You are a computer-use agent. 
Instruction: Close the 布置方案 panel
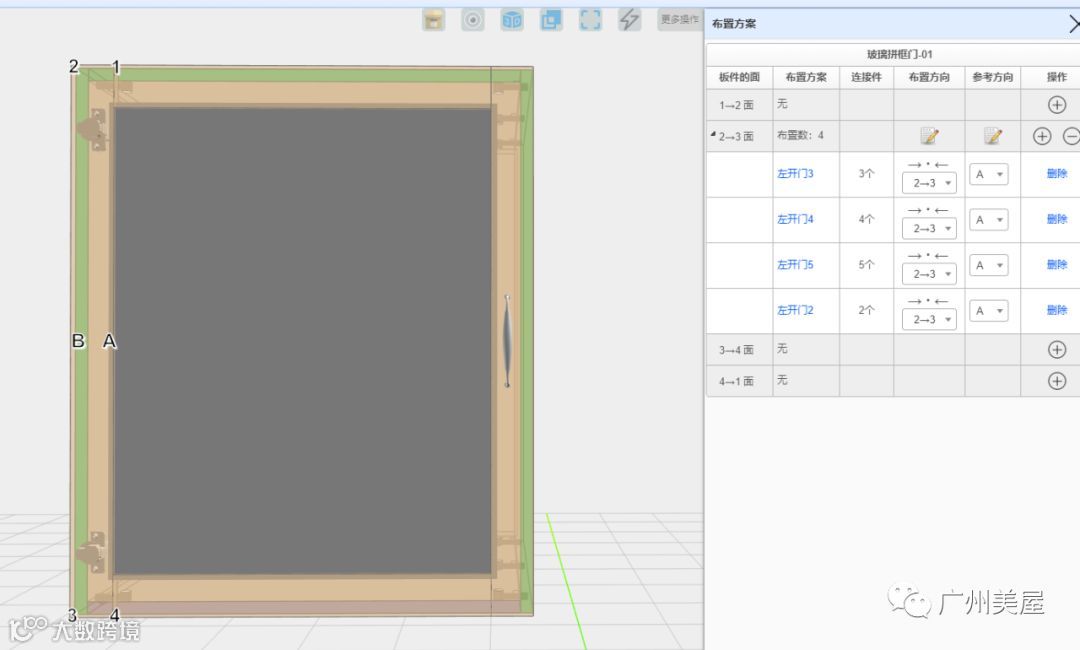pyautogui.click(x=1074, y=24)
